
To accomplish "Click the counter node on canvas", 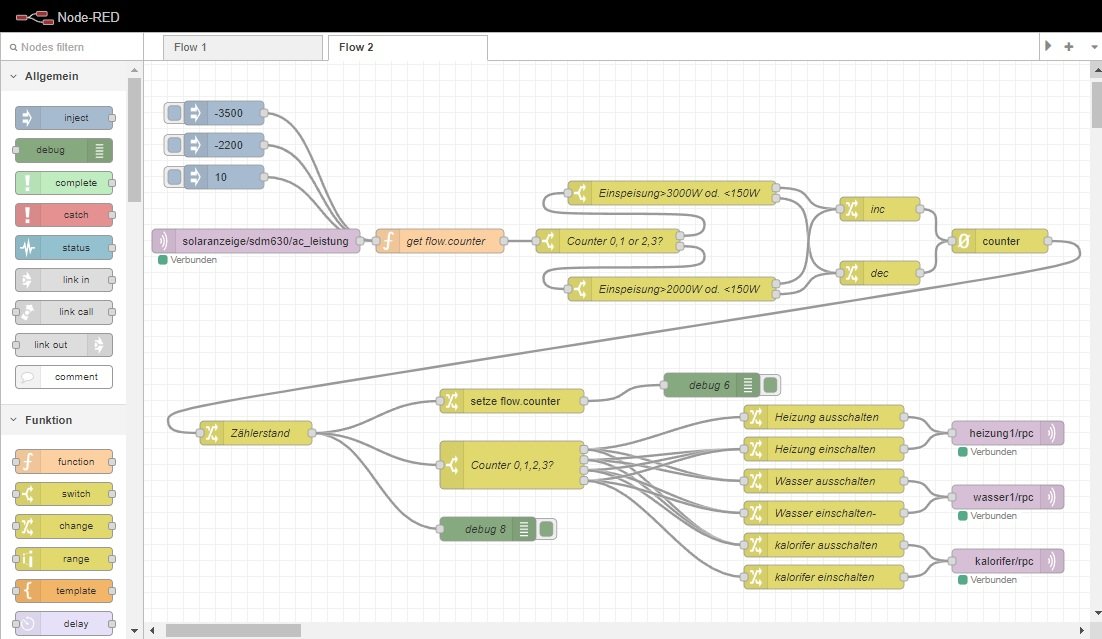I will pyautogui.click(x=999, y=241).
